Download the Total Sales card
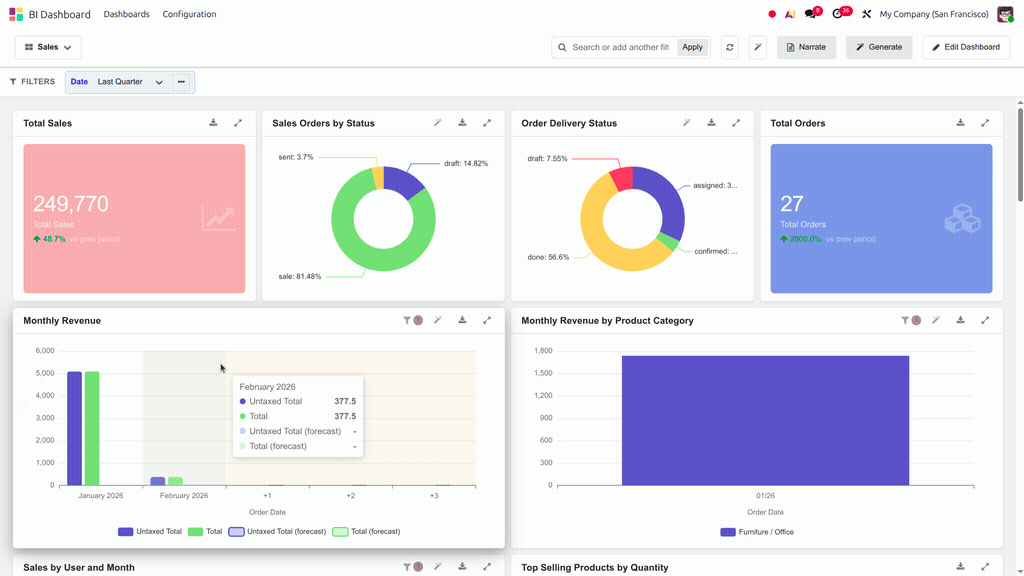This screenshot has height=576, width=1024. [x=214, y=123]
